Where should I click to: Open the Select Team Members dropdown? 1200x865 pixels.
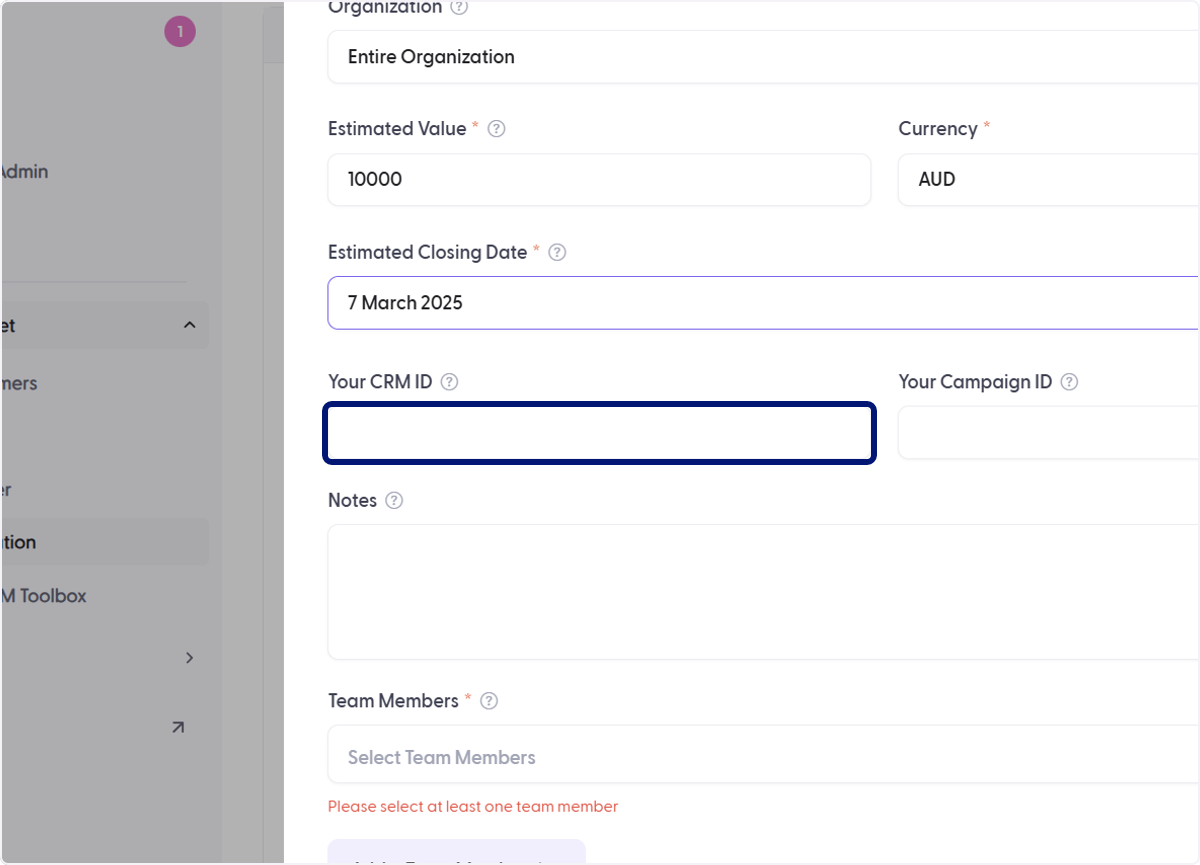click(x=763, y=757)
